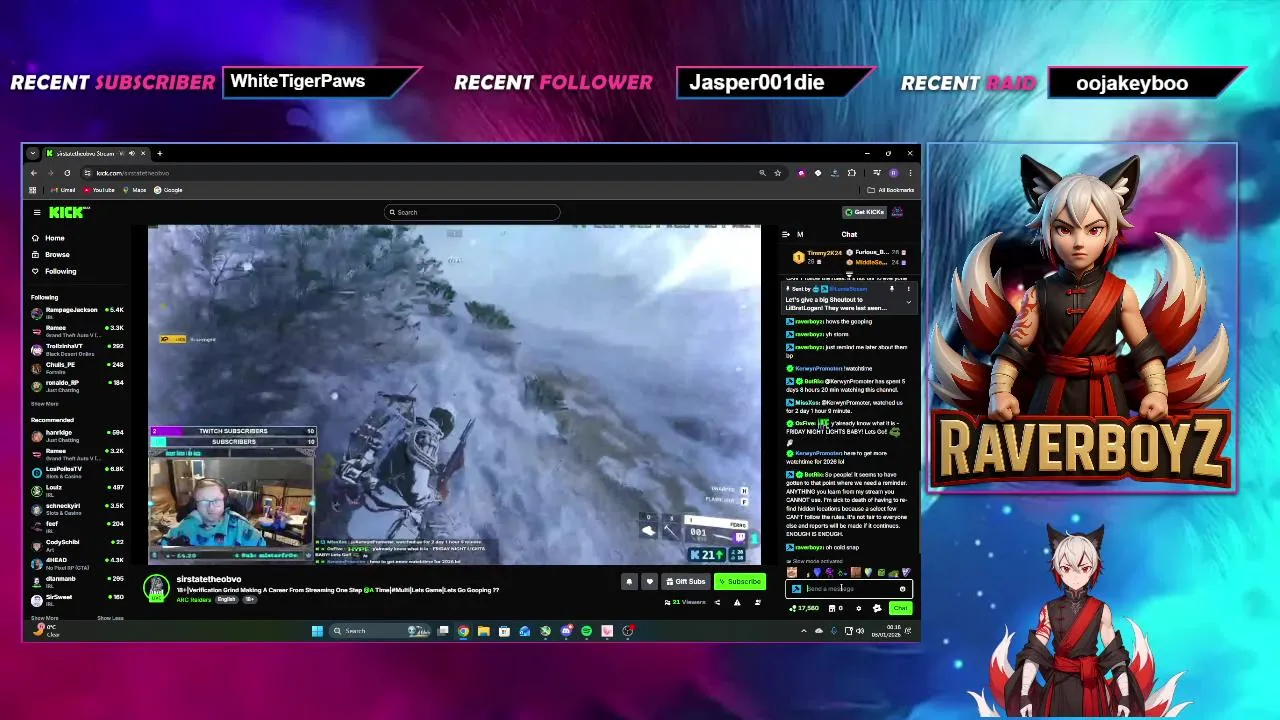Click the Subscribe button
The height and width of the screenshot is (720, 1280).
[740, 582]
